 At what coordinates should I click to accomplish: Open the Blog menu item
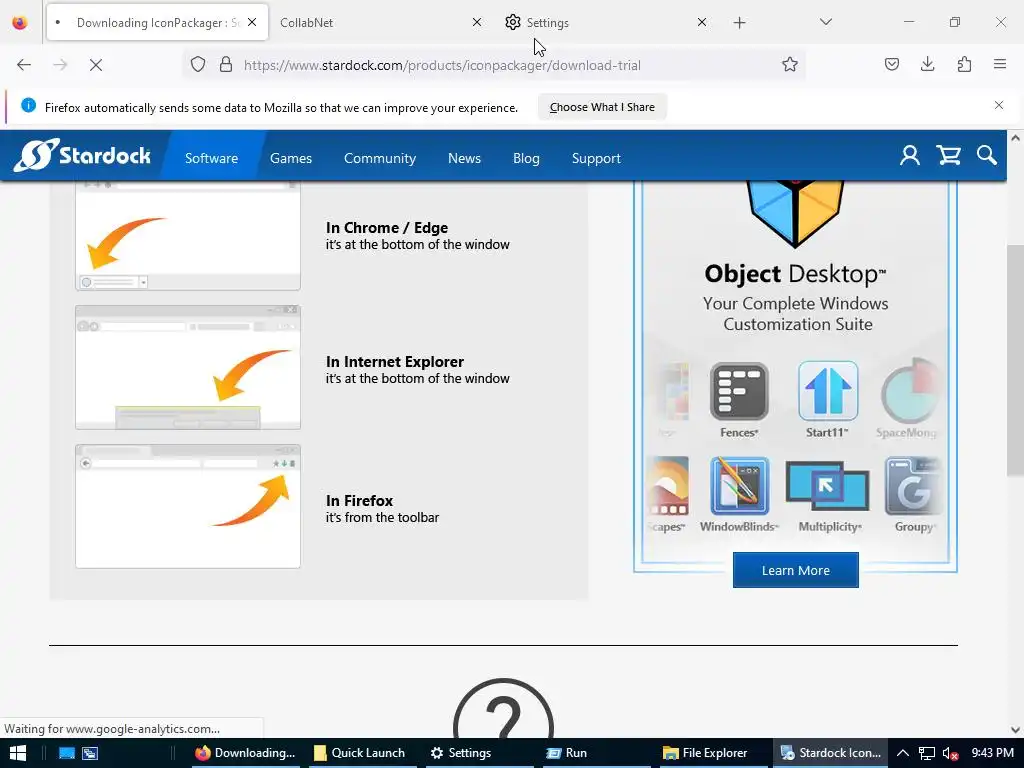click(526, 158)
